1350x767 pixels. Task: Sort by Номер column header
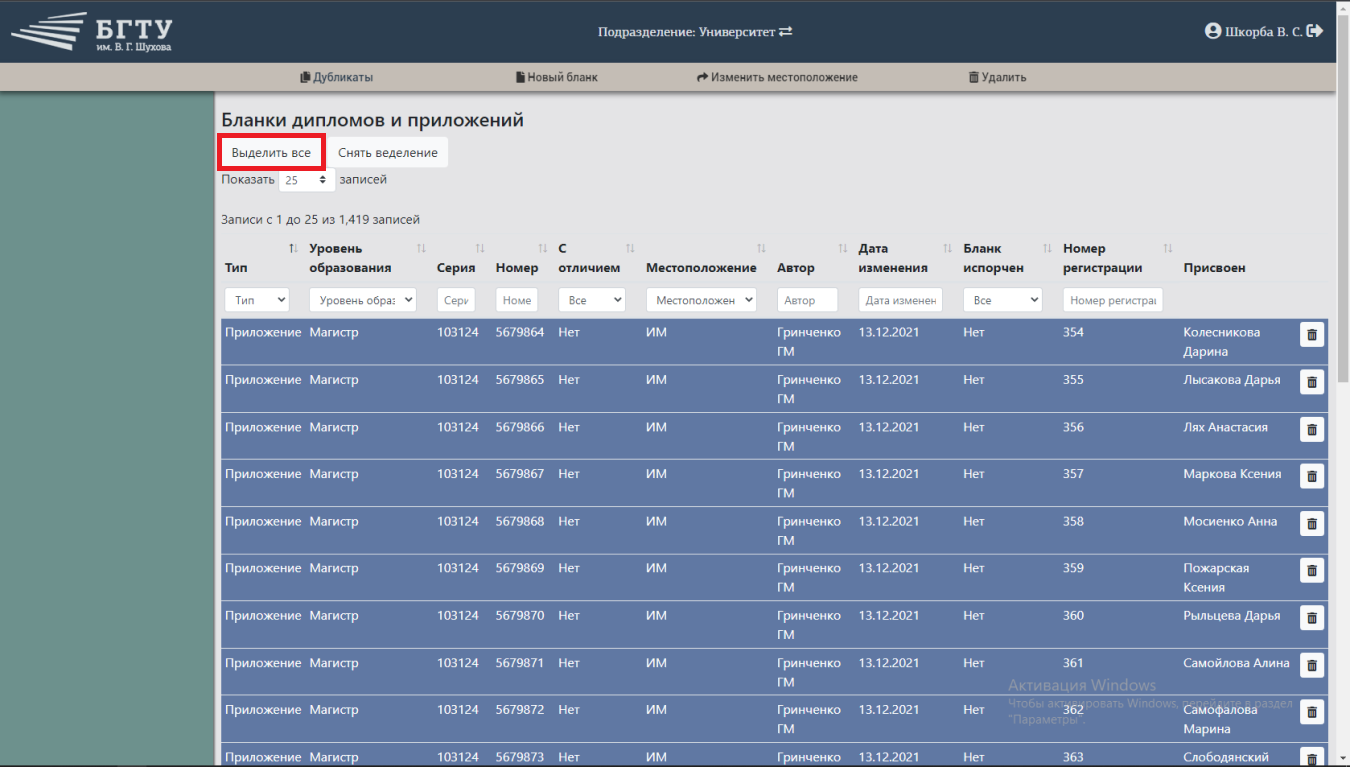pos(543,248)
